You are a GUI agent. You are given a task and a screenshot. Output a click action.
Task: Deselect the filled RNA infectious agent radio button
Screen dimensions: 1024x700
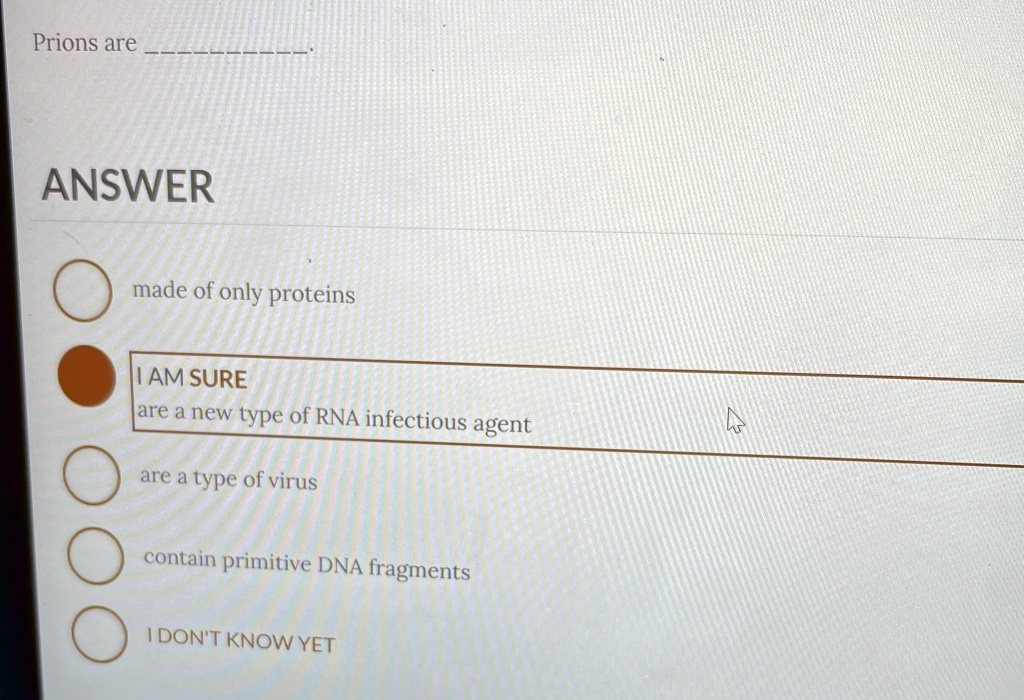point(87,376)
